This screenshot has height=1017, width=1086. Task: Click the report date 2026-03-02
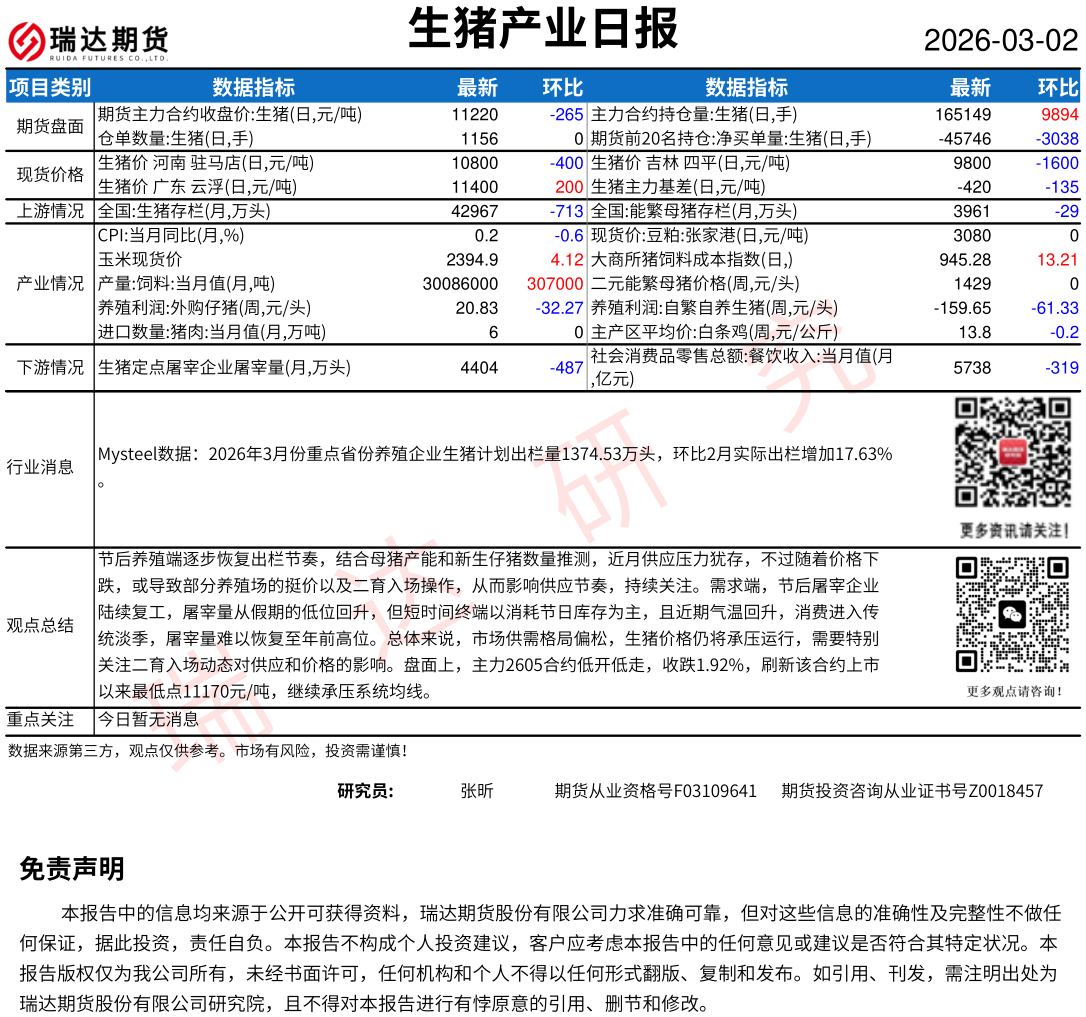coord(1000,41)
